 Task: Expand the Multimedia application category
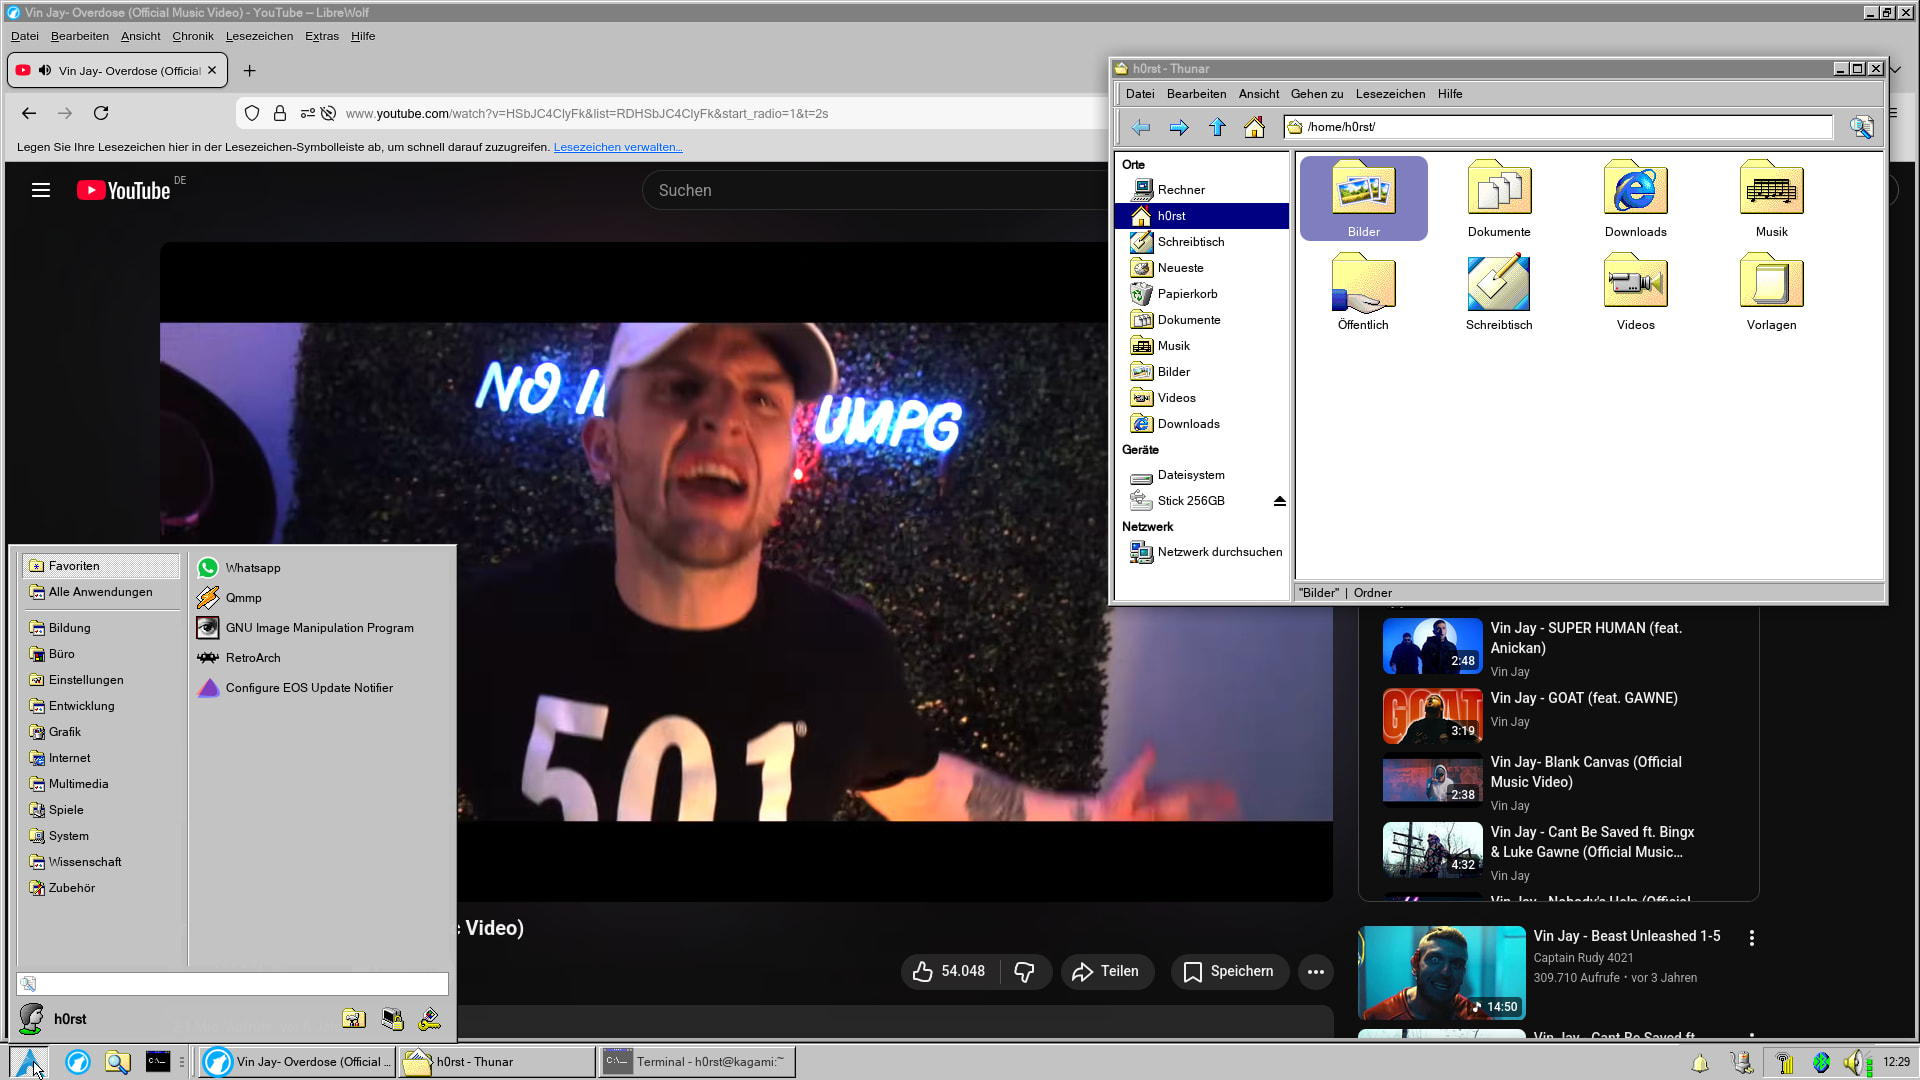click(78, 784)
